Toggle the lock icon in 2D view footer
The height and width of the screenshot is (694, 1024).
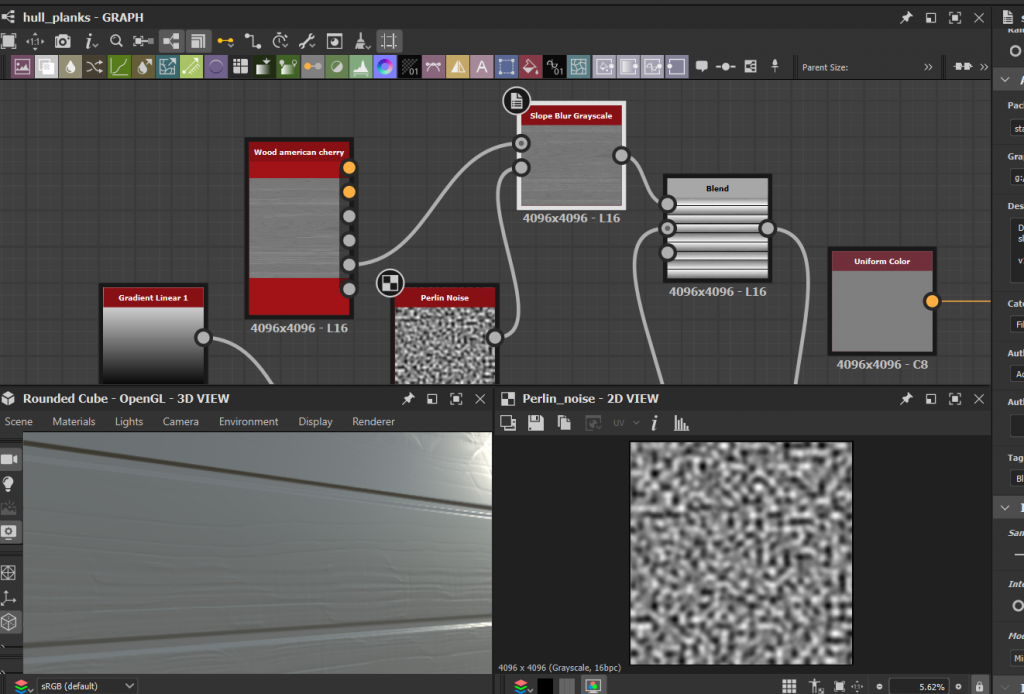978,686
